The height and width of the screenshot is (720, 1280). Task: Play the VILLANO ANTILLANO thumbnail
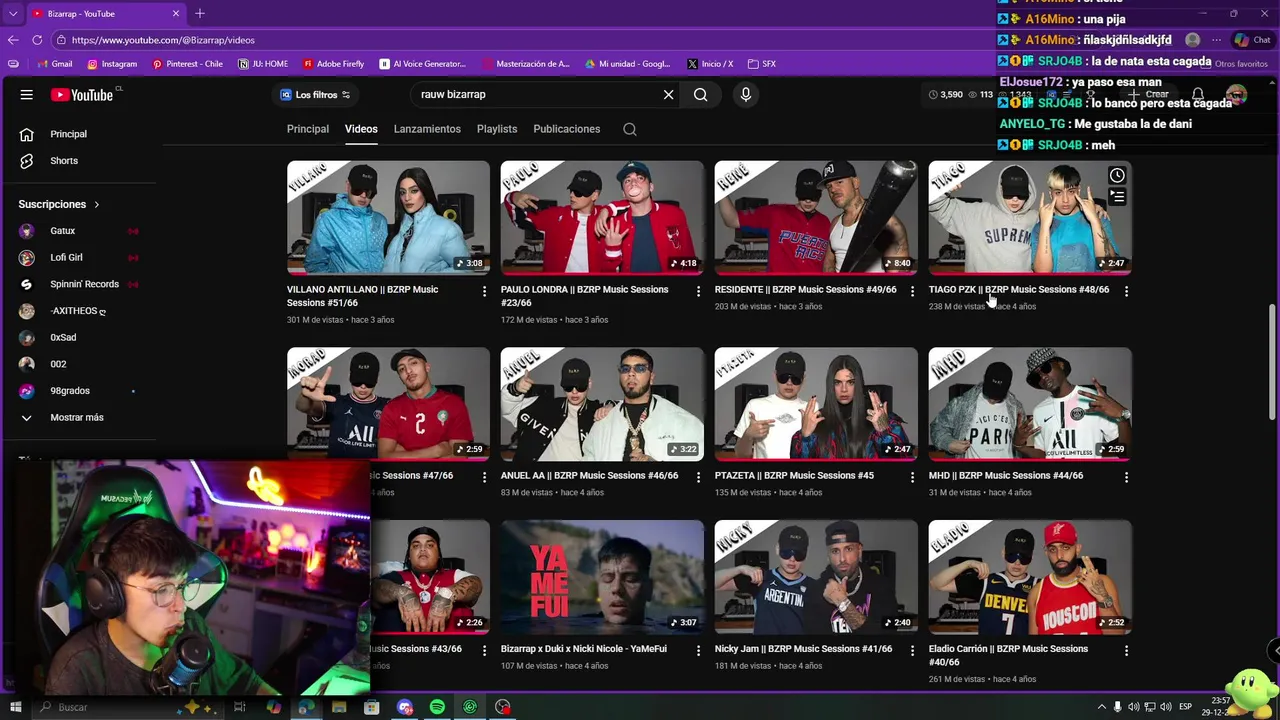(388, 218)
